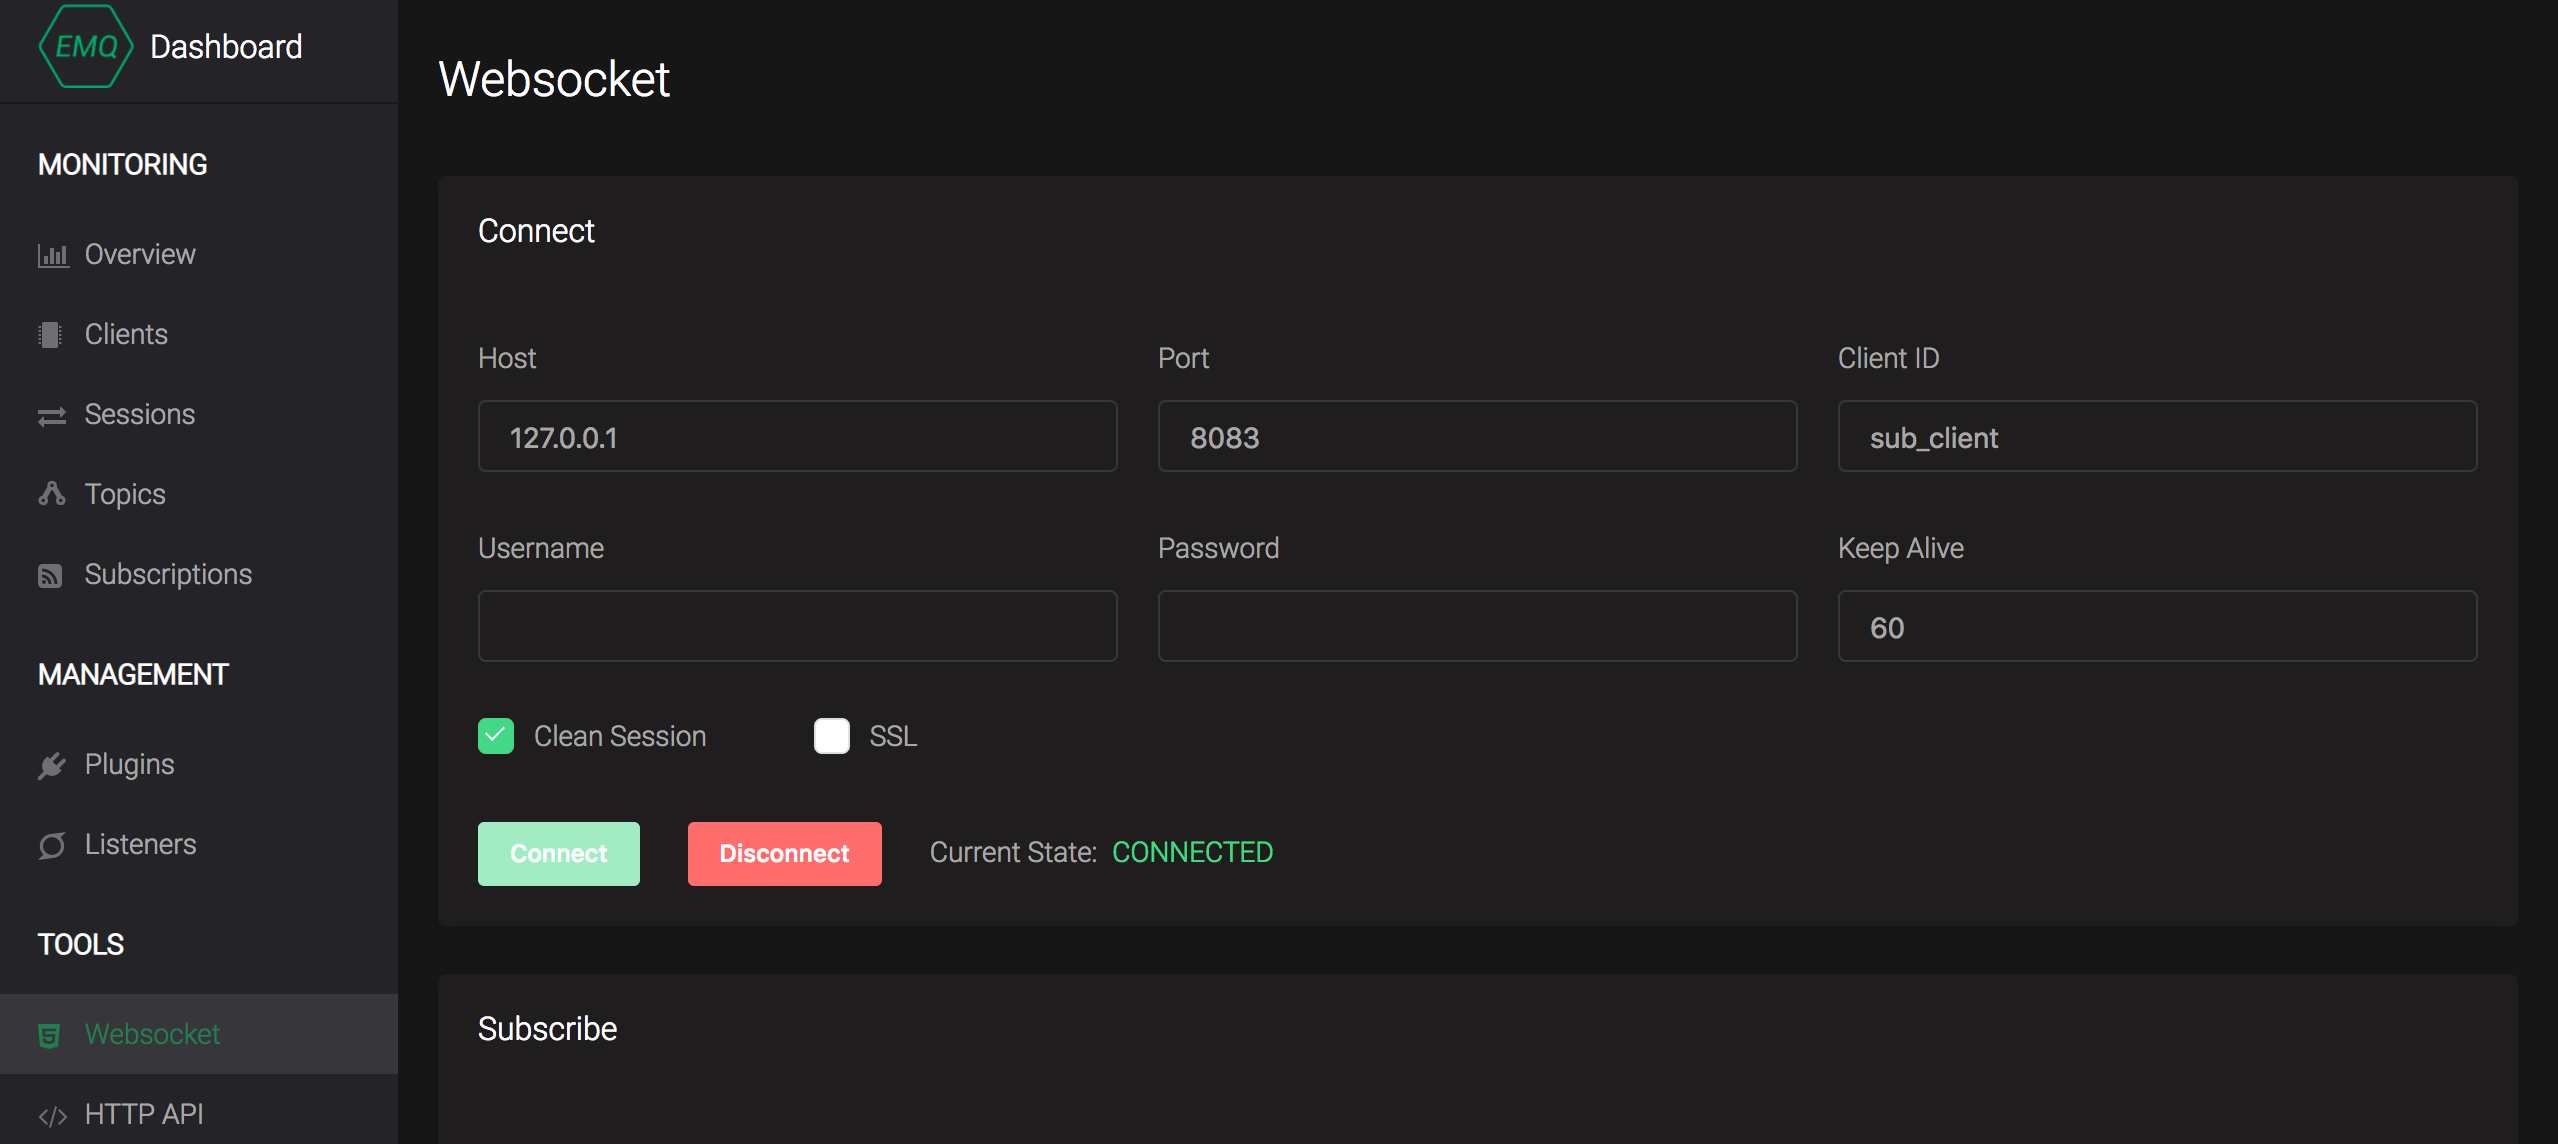Open the Overview monitoring section
2558x1144 pixels.
click(139, 255)
